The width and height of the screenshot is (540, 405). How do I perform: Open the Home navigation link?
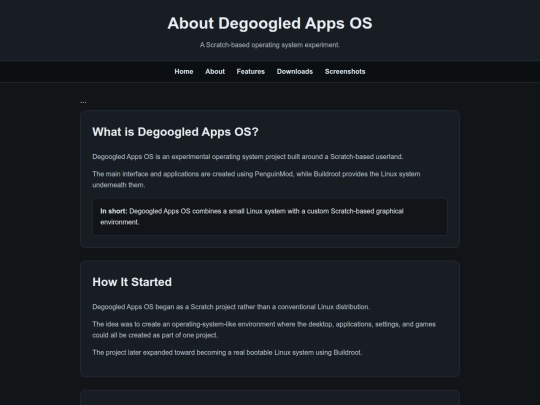(x=184, y=72)
